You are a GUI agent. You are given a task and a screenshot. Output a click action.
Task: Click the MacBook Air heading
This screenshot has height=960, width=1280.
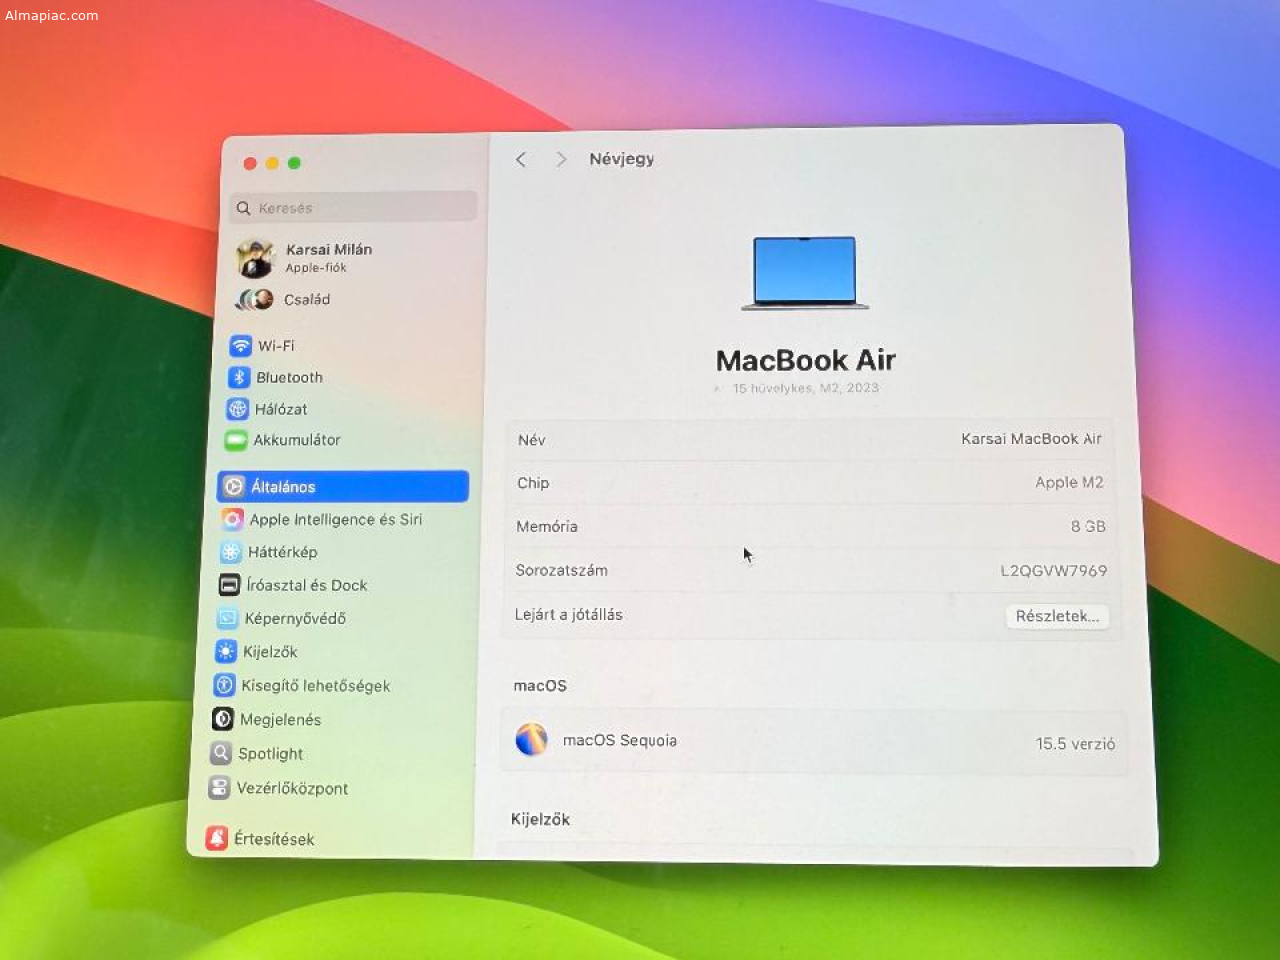tap(806, 360)
